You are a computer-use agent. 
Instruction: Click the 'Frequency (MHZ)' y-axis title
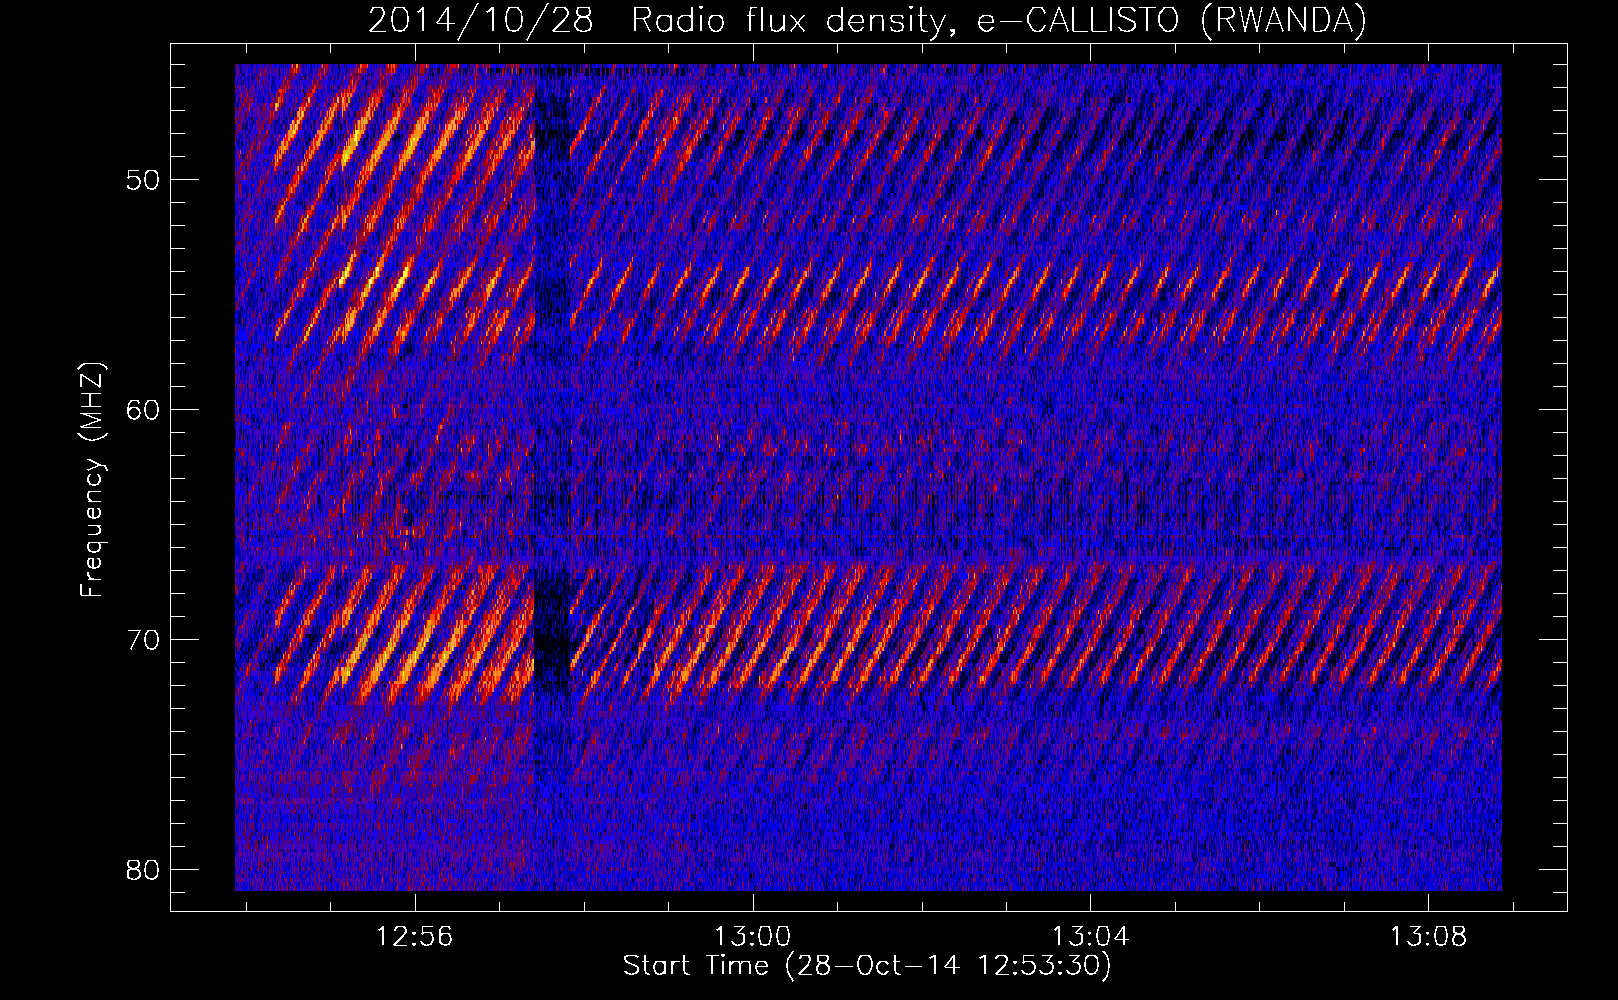tap(92, 480)
